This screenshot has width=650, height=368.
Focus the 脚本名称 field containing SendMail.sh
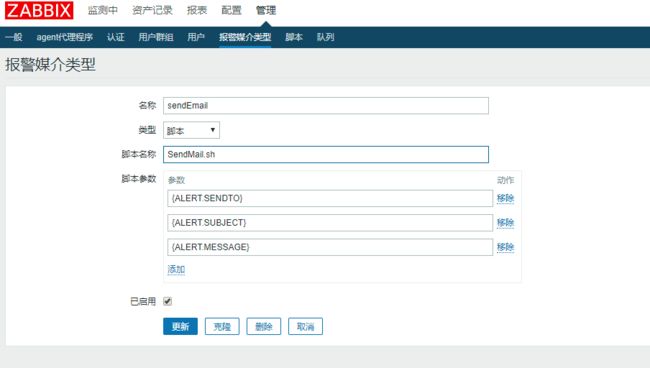[x=326, y=154]
